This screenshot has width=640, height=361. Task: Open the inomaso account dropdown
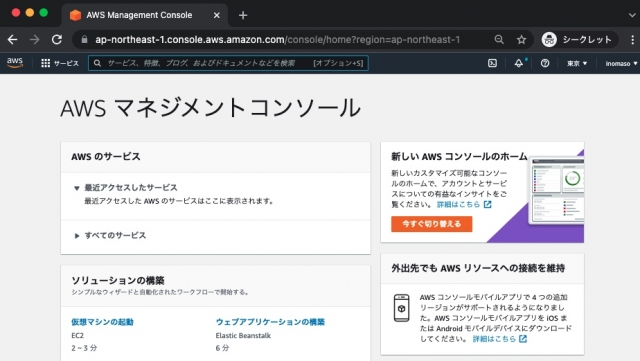point(621,63)
